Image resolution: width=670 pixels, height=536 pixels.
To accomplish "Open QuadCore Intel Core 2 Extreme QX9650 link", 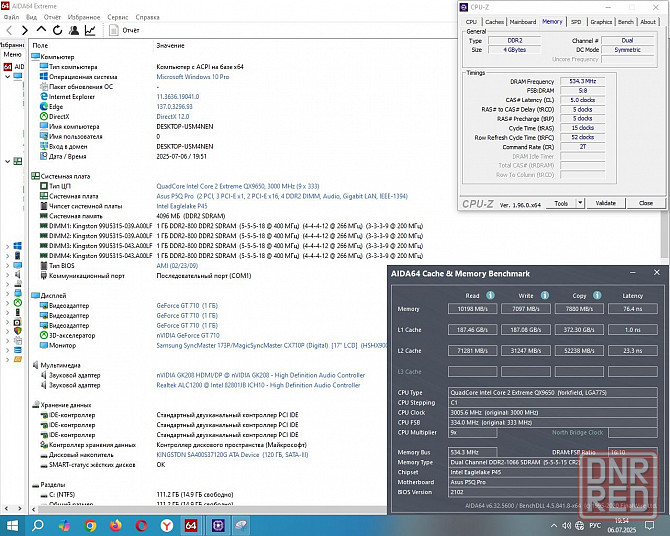I will pos(238,186).
